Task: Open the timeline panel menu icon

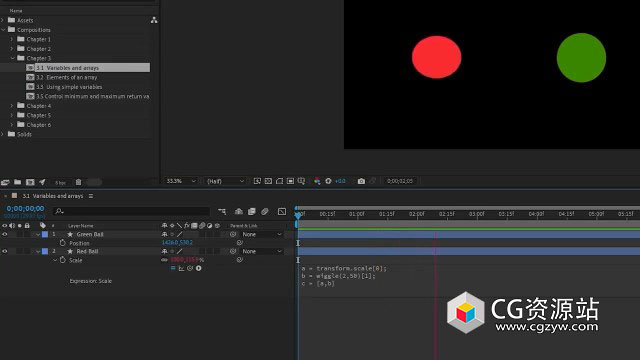Action: click(91, 196)
